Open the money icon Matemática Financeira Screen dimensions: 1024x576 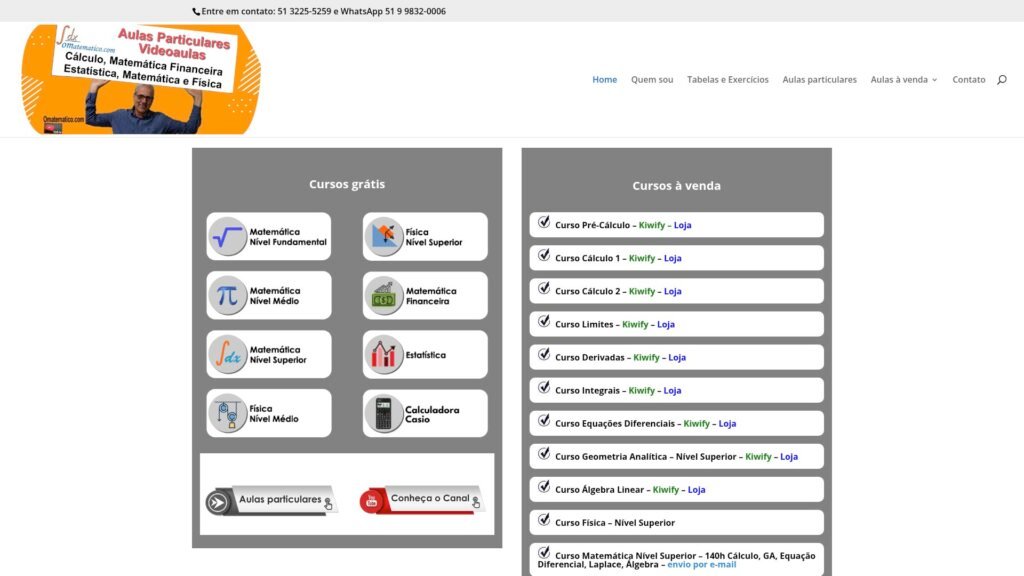coord(384,296)
